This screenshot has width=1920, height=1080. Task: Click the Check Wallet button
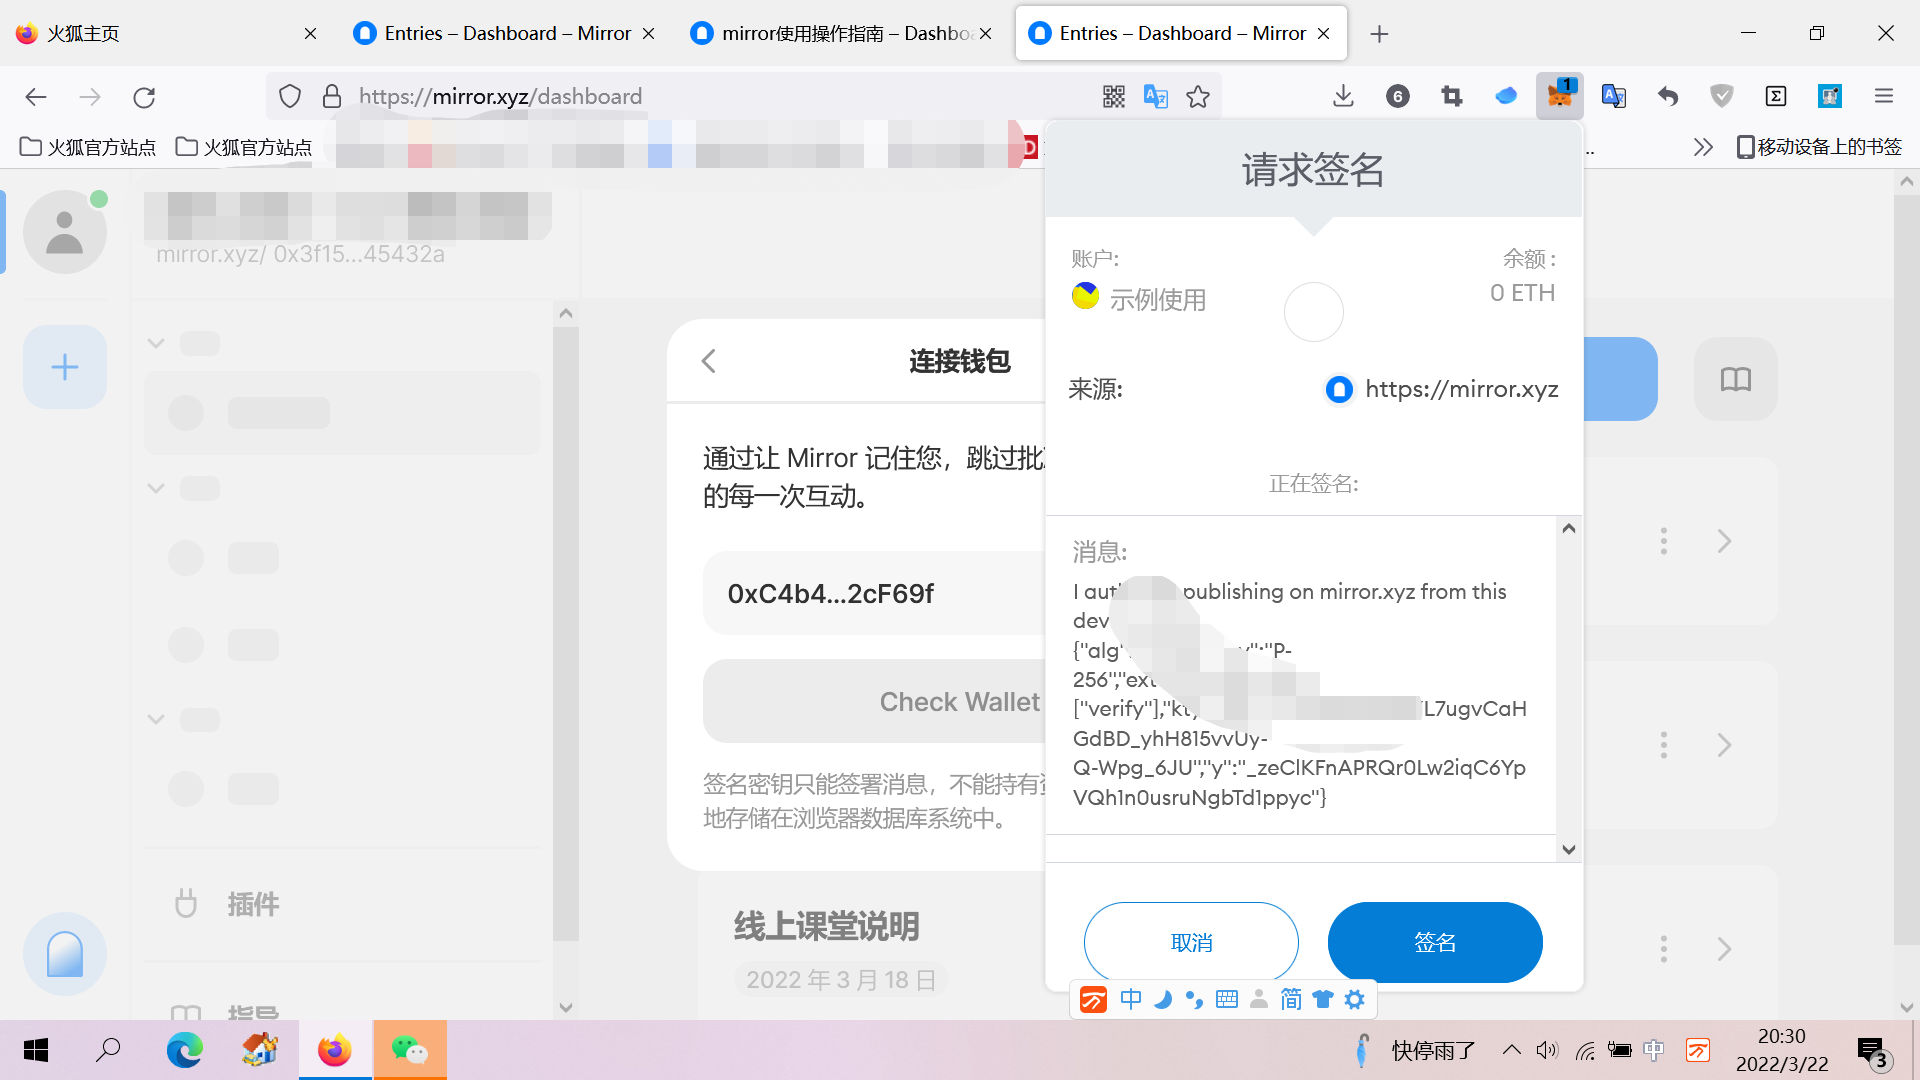[875, 701]
